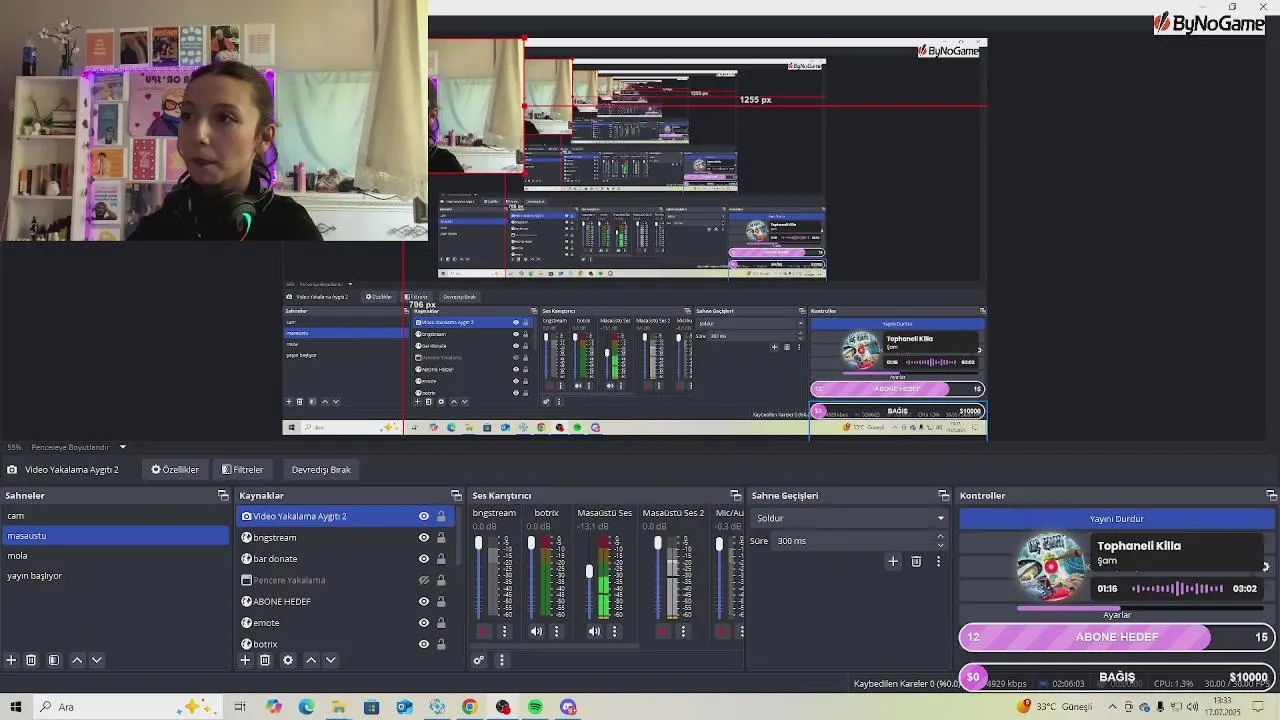Open scene filters icon in Sahneler toolbar

point(54,660)
